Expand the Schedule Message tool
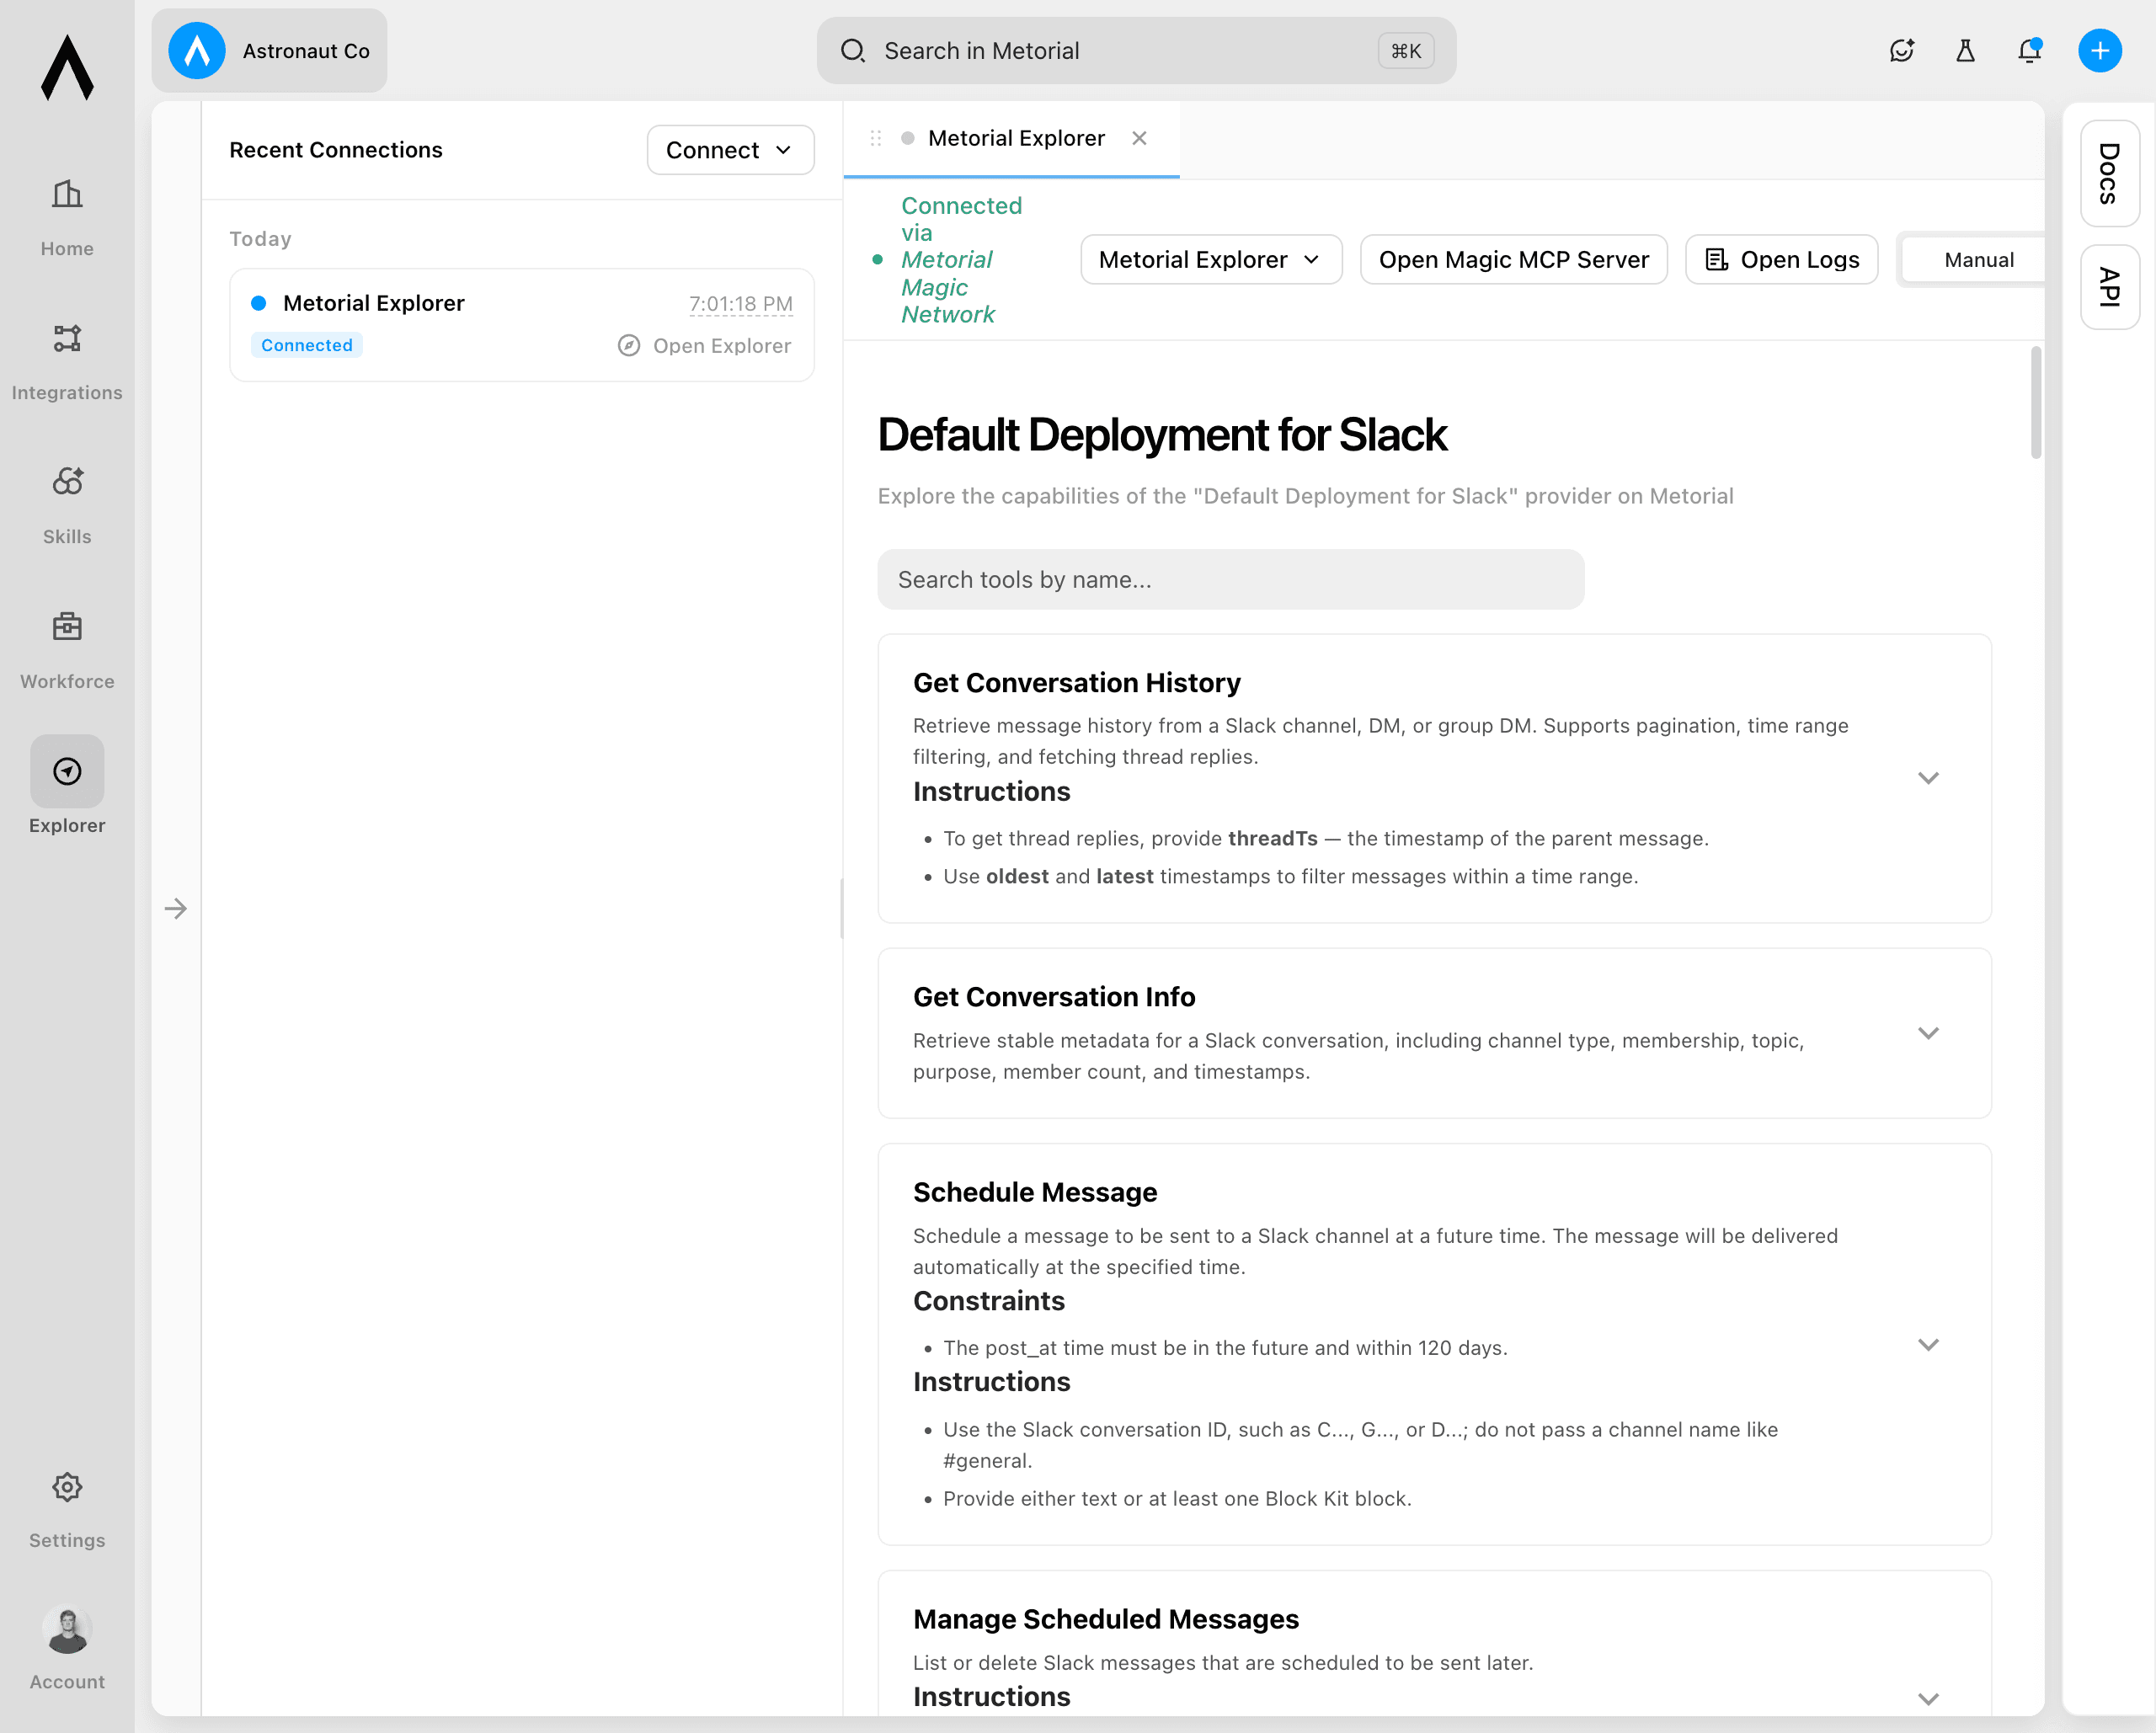 click(x=1928, y=1344)
